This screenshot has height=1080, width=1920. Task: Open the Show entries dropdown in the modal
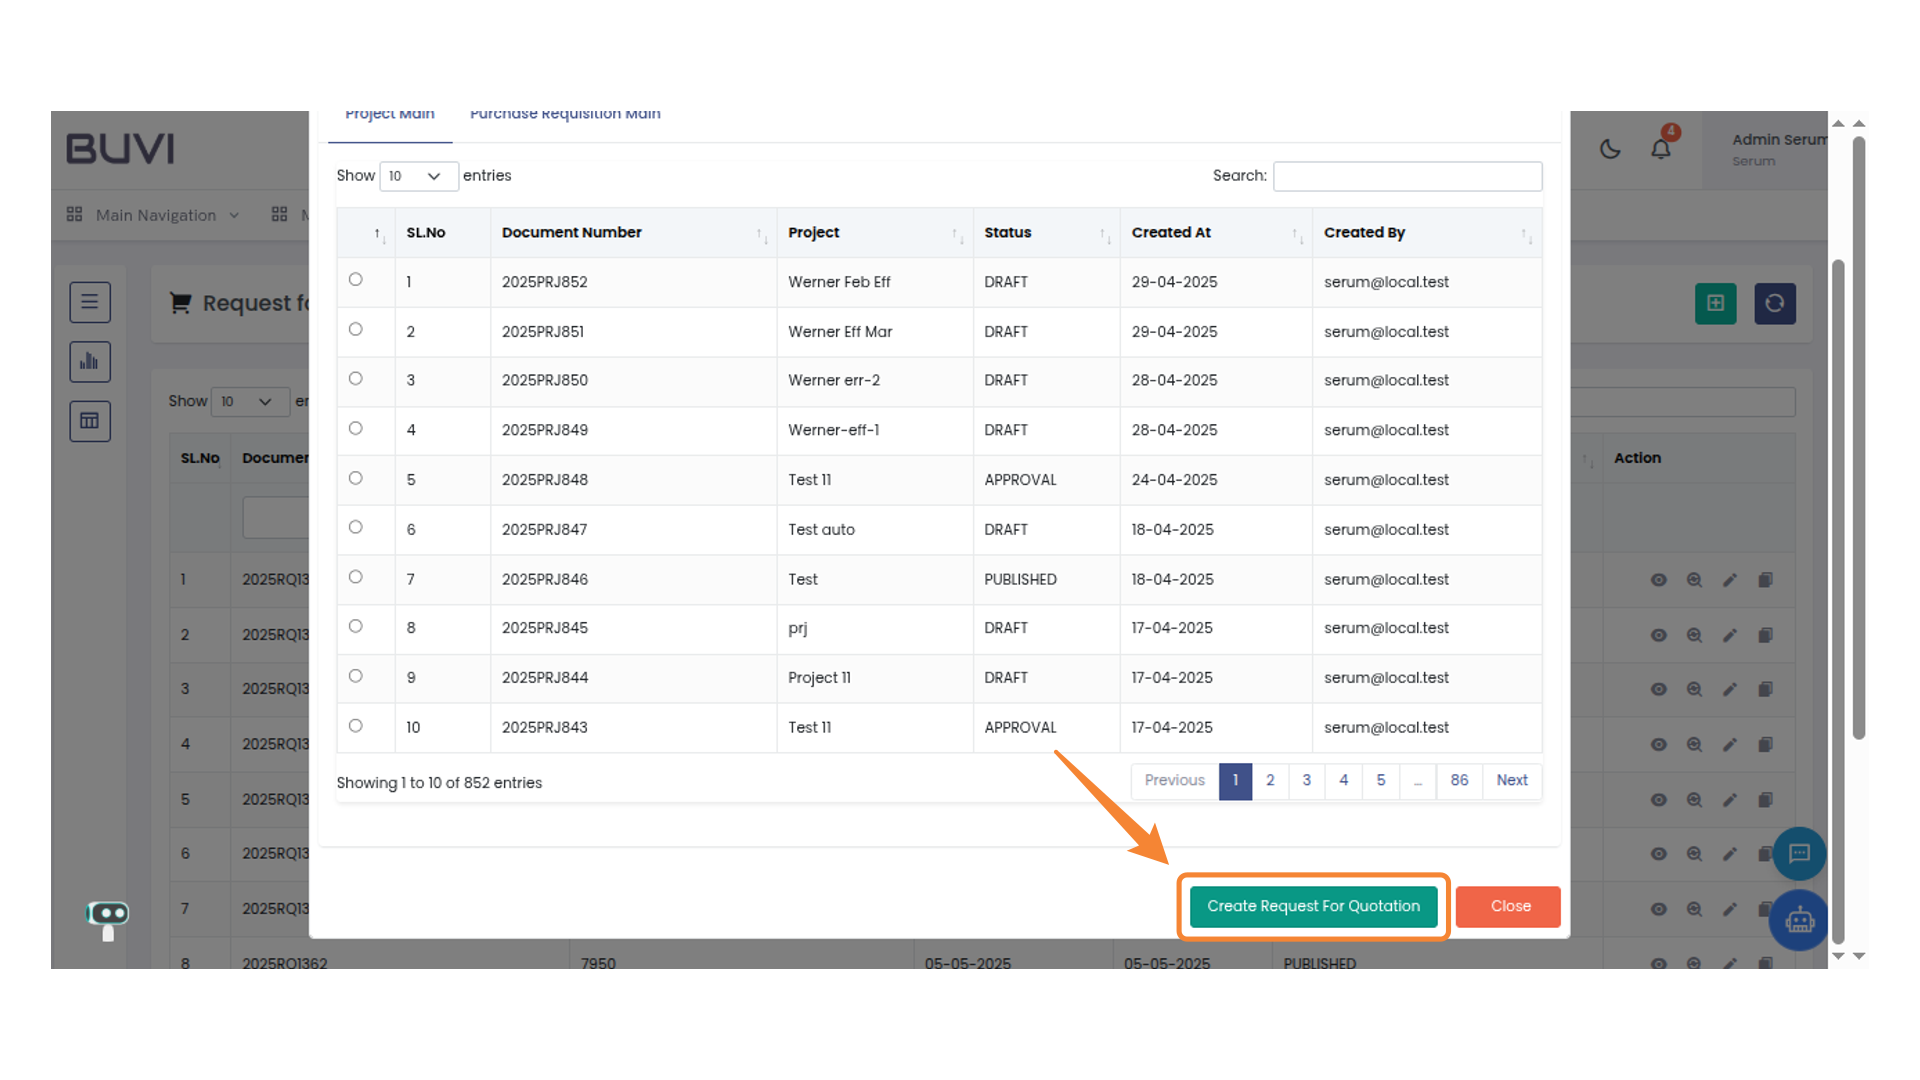pos(418,176)
